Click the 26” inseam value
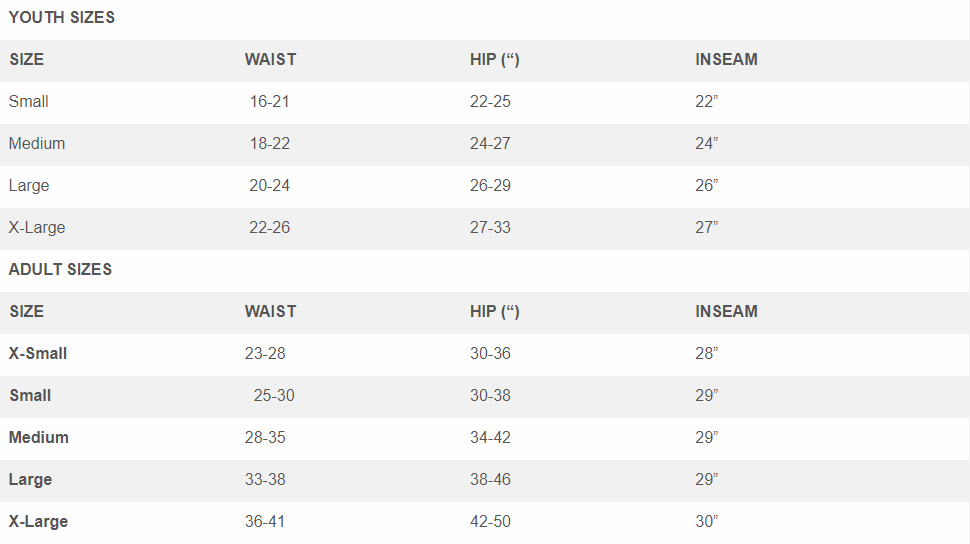The width and height of the screenshot is (970, 544). (707, 185)
